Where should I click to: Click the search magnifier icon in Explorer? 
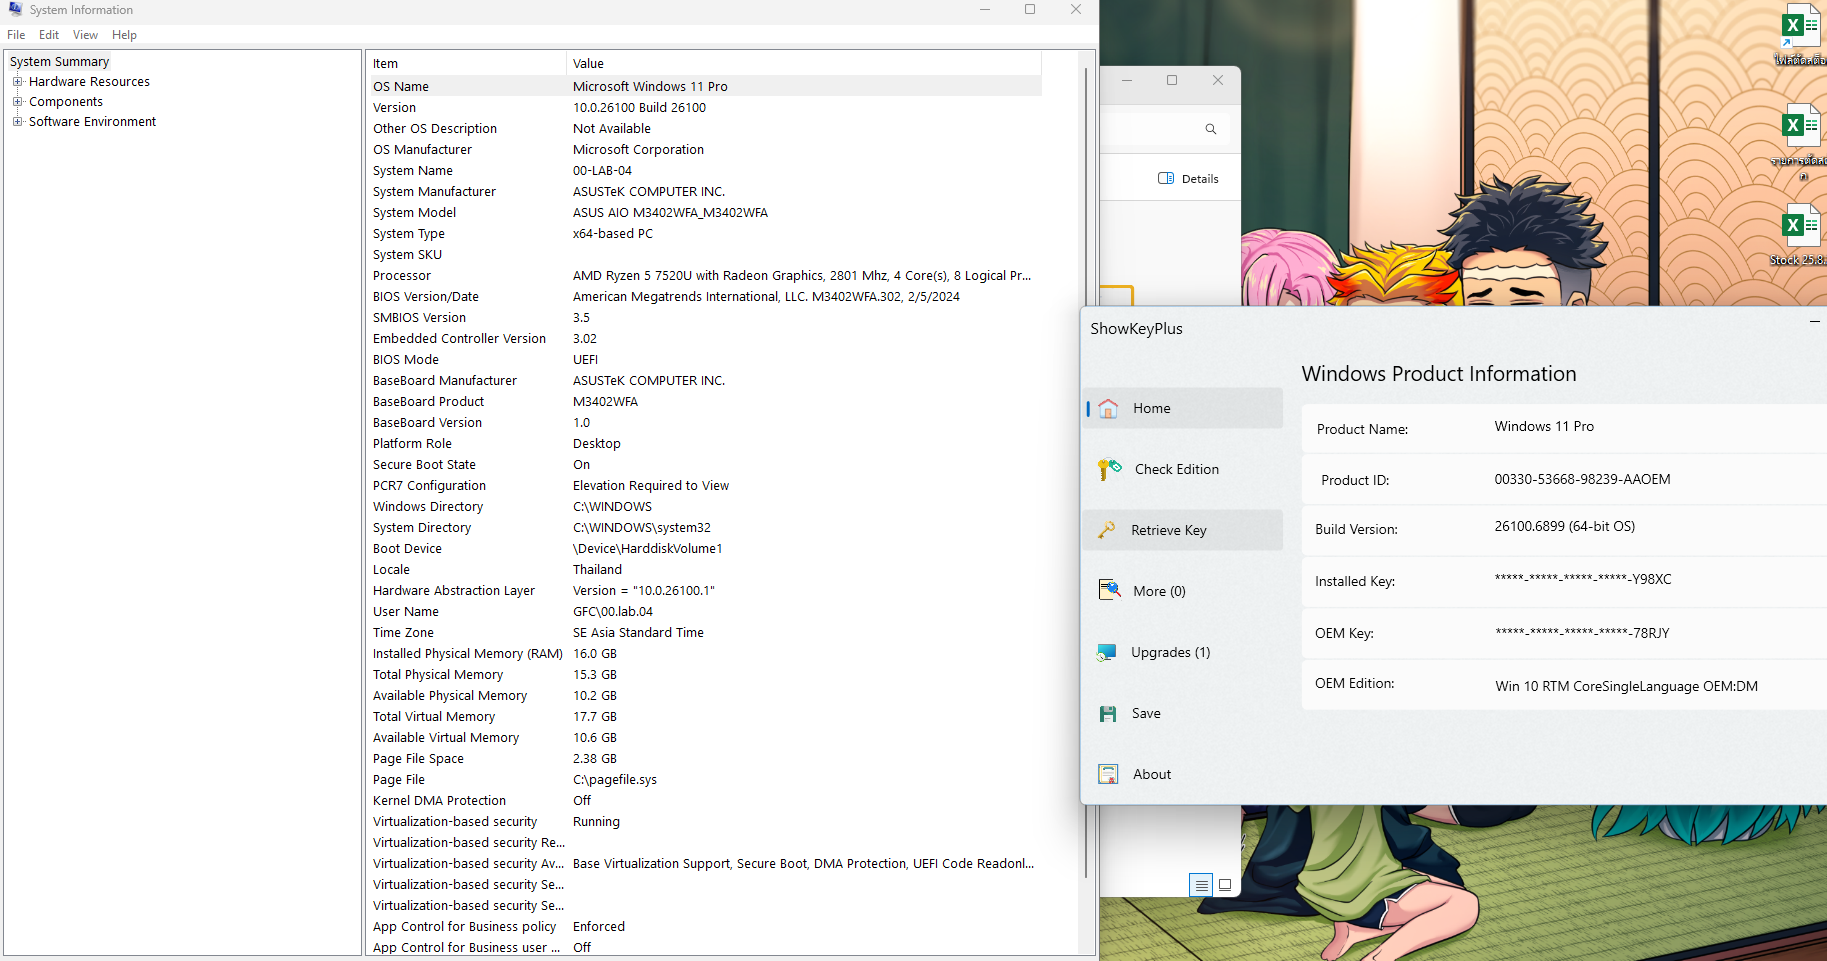click(x=1210, y=129)
